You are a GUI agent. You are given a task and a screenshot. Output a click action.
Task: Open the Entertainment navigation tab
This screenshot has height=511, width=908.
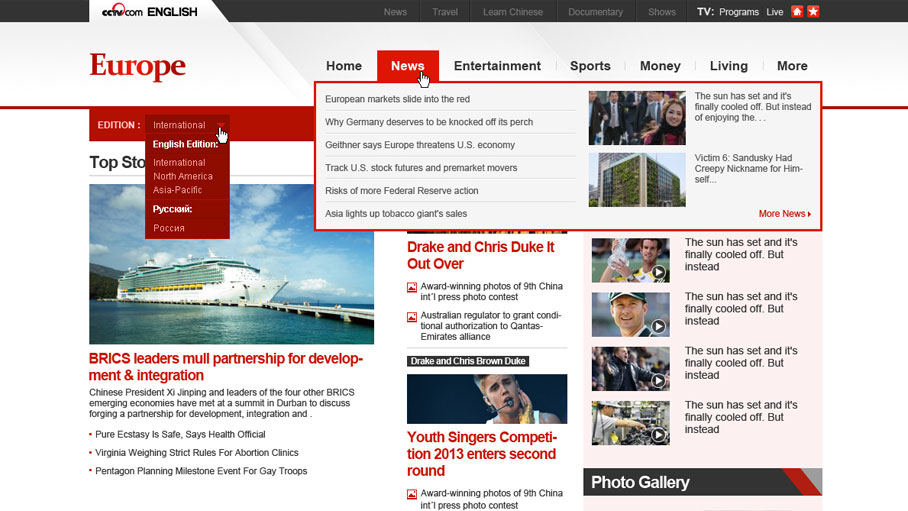pos(497,66)
